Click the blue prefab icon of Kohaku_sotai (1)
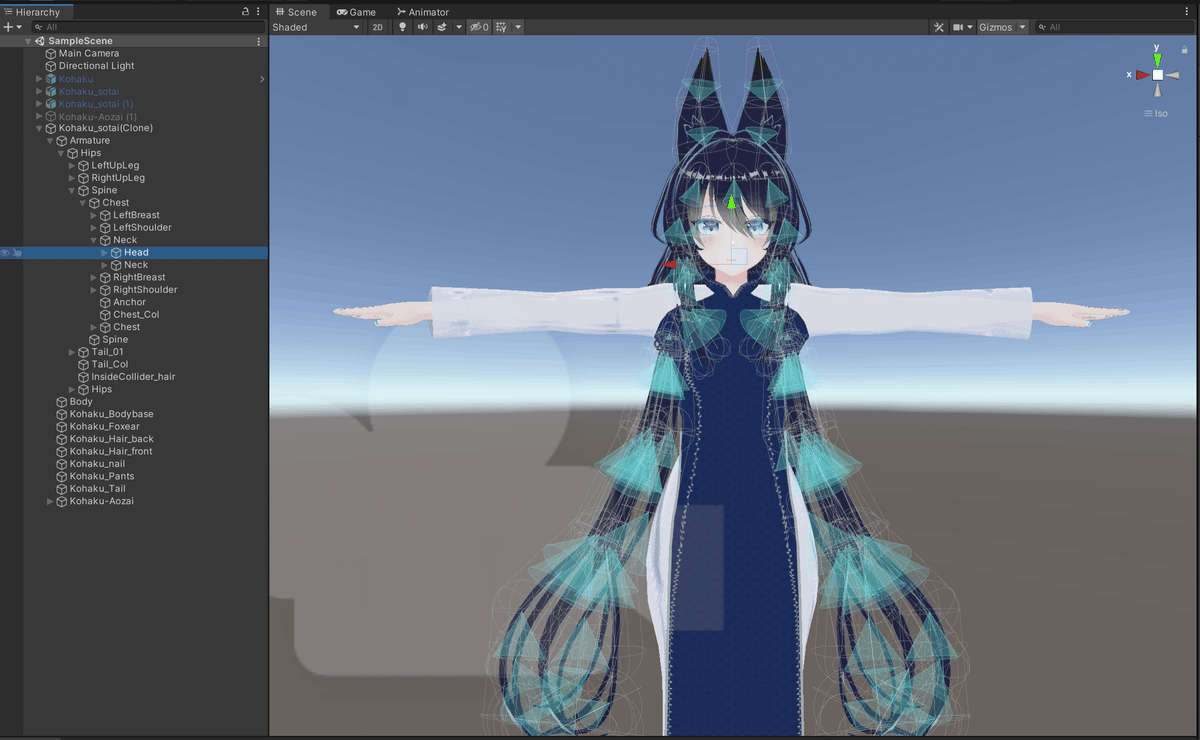The width and height of the screenshot is (1200, 740). (51, 103)
